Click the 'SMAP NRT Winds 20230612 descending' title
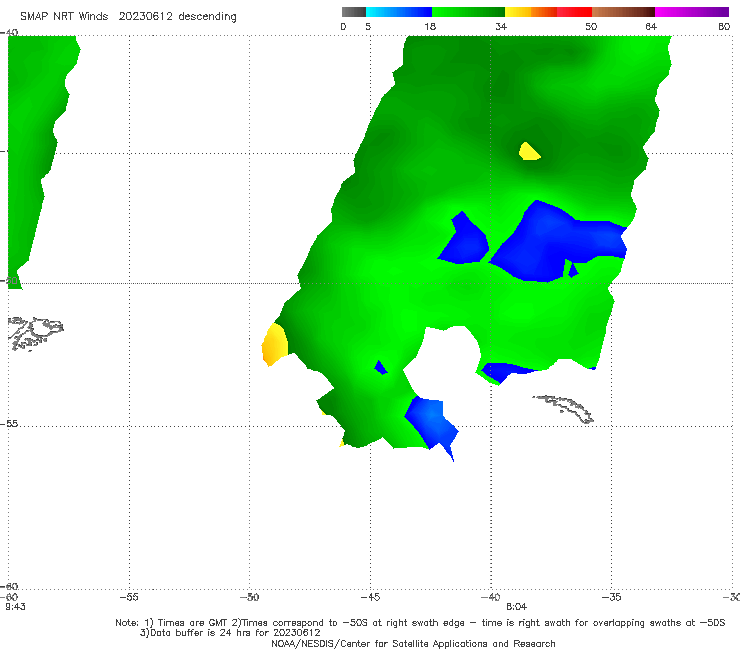This screenshot has height=650, width=740. [128, 16]
